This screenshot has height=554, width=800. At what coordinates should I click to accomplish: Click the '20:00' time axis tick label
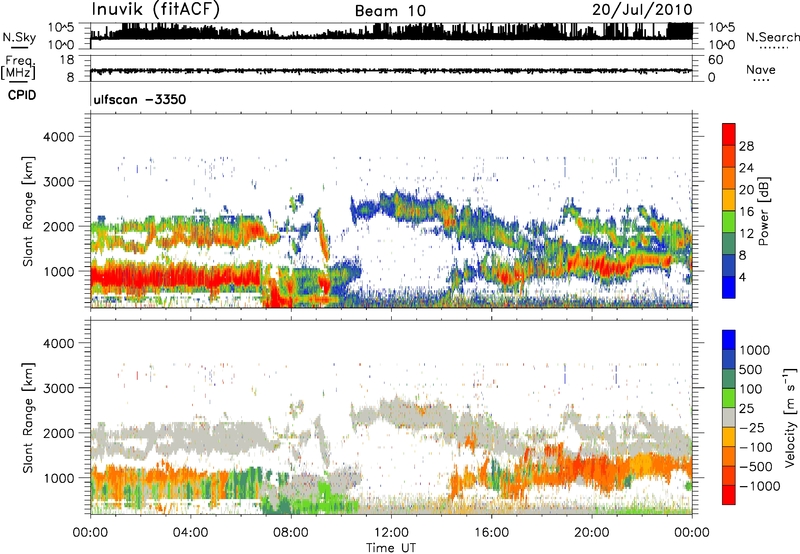click(x=591, y=533)
